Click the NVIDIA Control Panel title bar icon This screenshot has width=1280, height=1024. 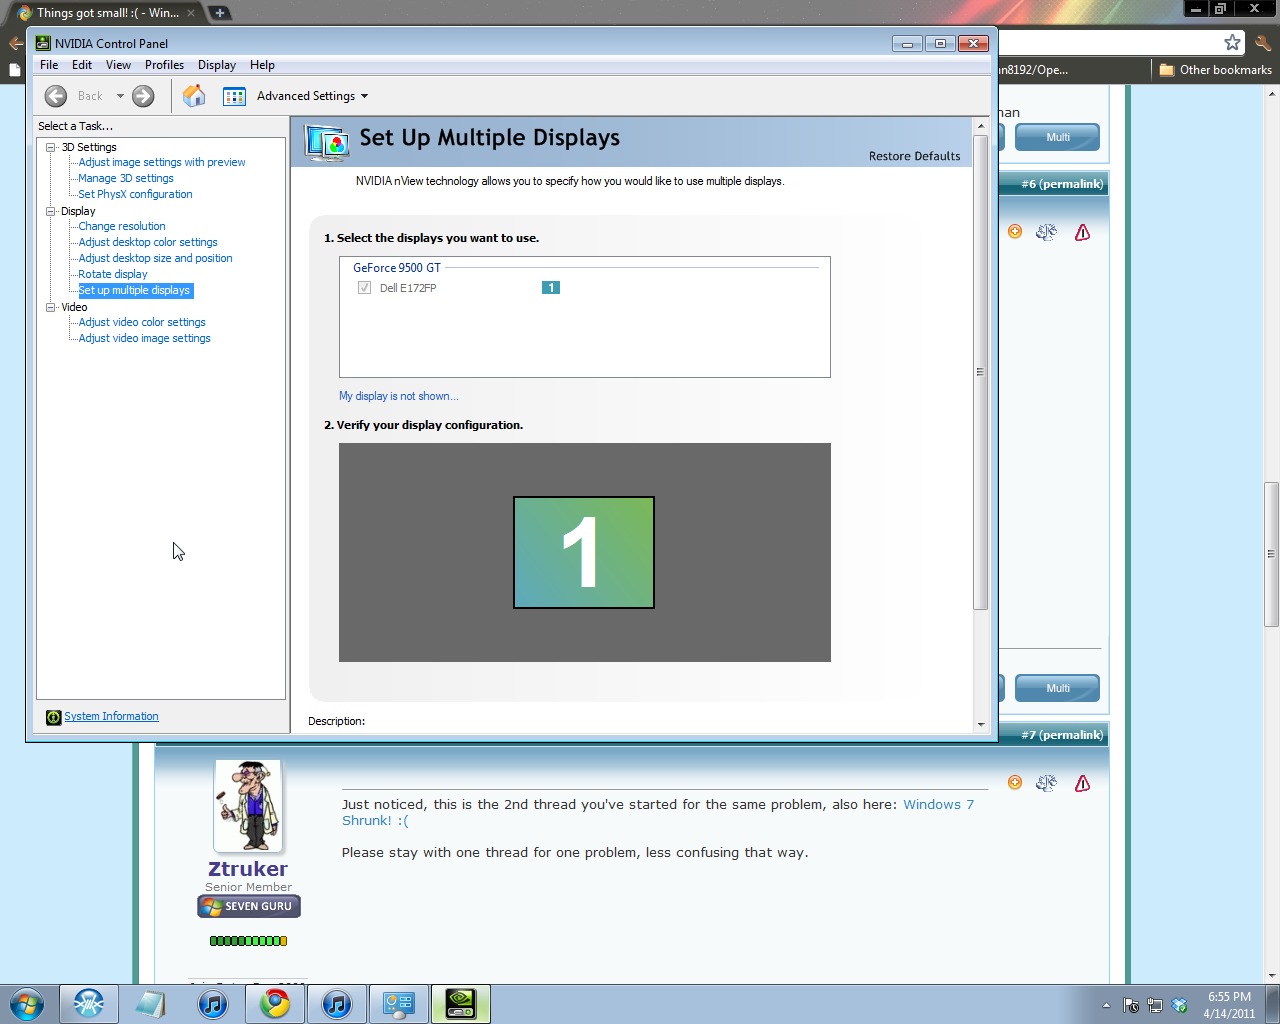click(x=43, y=43)
